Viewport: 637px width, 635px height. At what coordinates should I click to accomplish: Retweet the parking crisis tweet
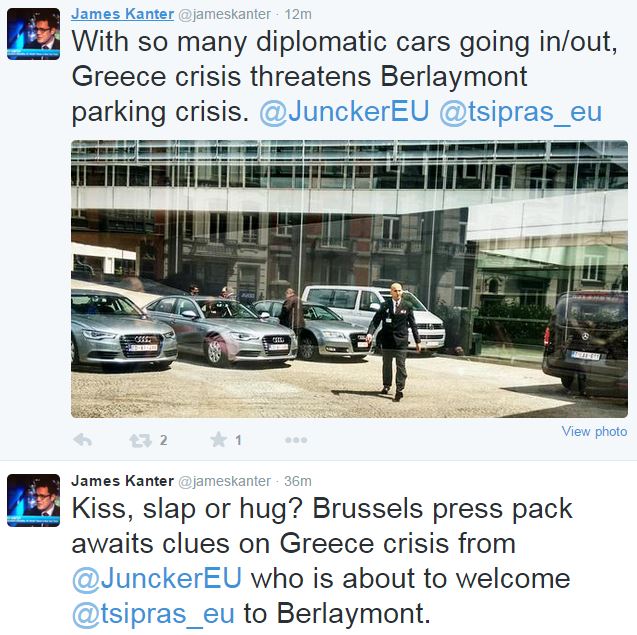point(140,440)
